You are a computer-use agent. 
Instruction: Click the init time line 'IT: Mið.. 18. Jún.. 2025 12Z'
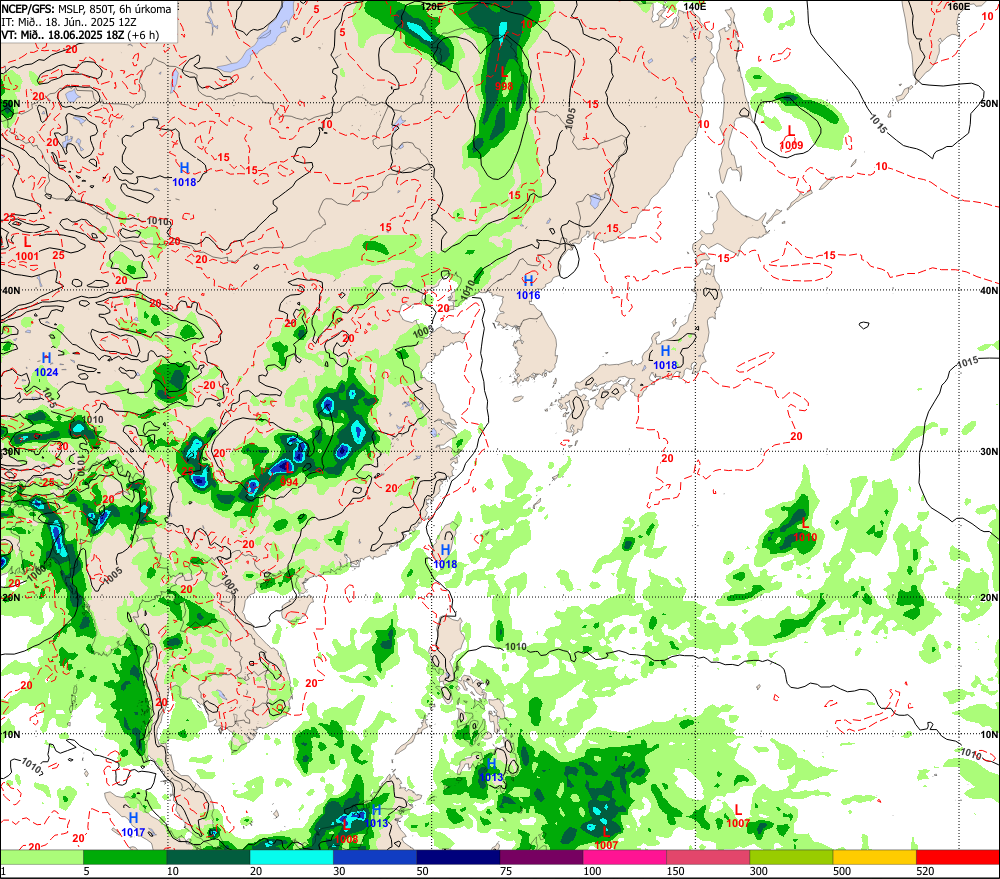click(x=69, y=22)
